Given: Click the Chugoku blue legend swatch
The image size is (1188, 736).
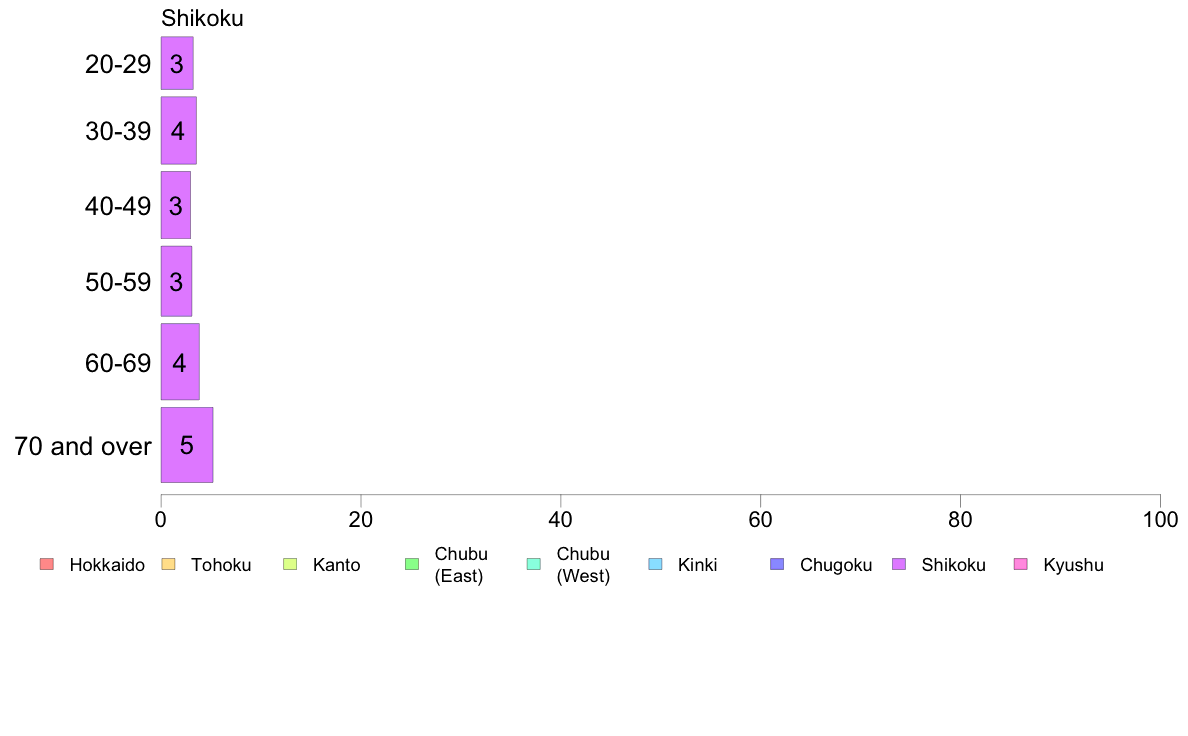Looking at the screenshot, I should (x=777, y=564).
